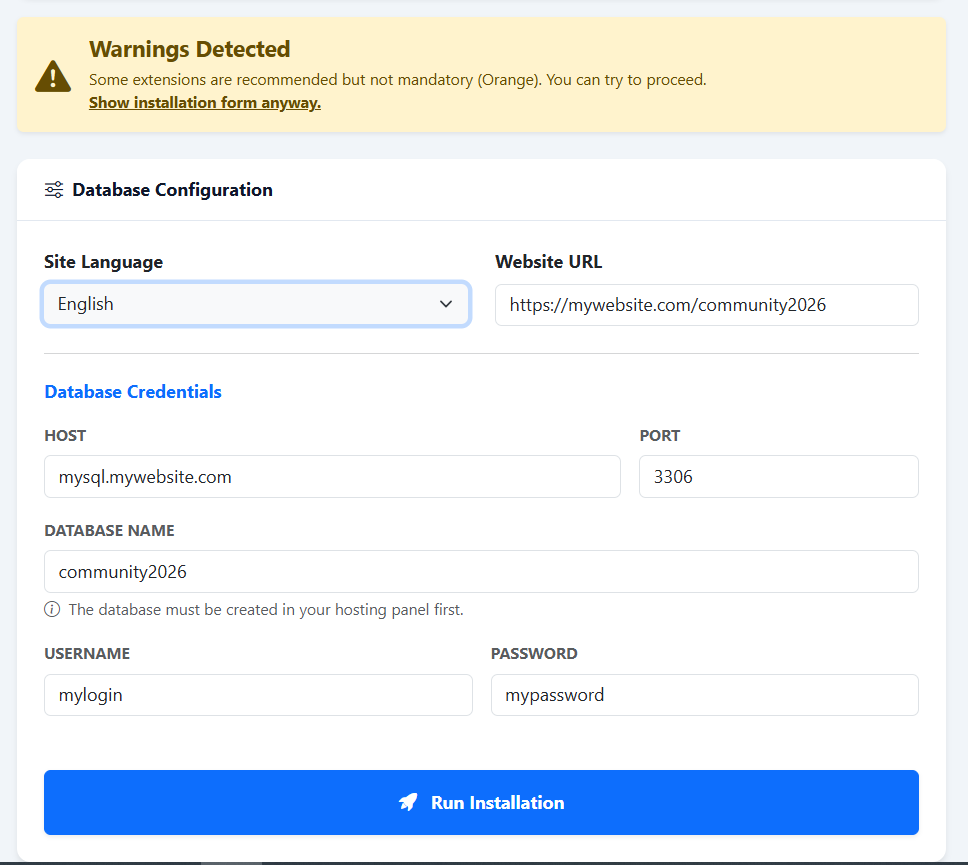Click the Site Language label
The width and height of the screenshot is (968, 865).
click(104, 262)
